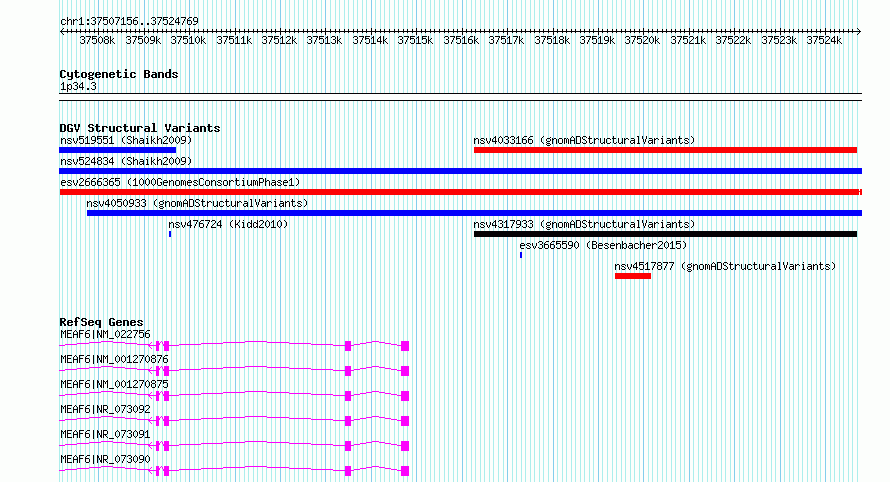
Task: Open MEAF6|NM_022756 transcript label
Action: (x=105, y=334)
